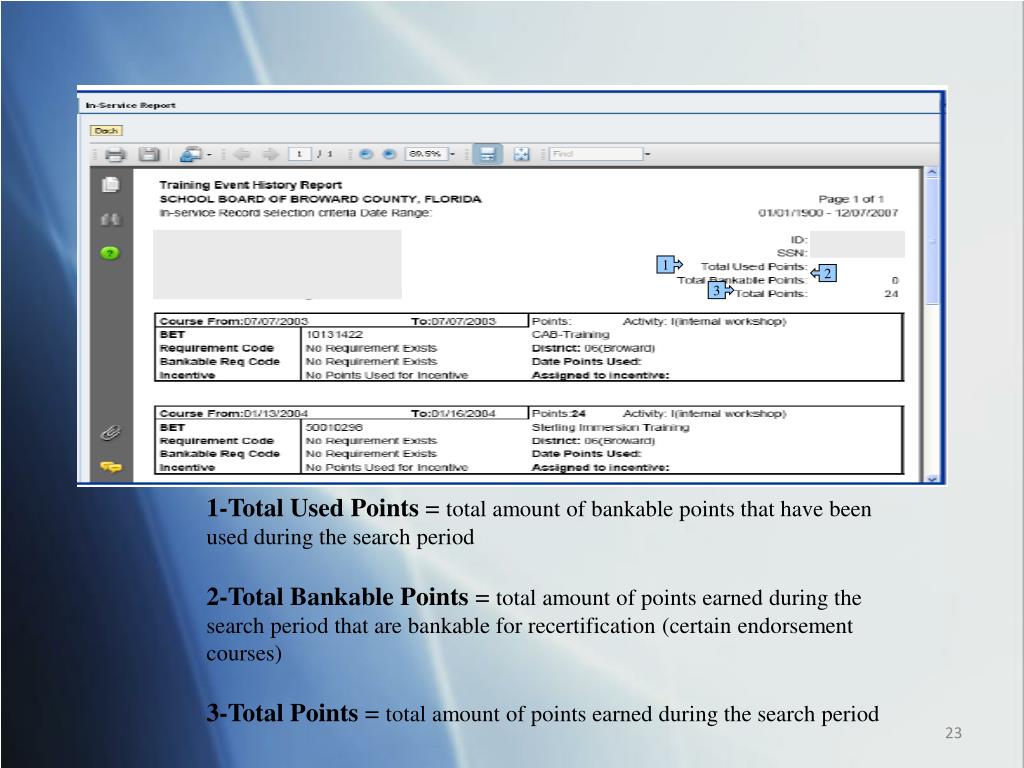
Task: Open the yellow Comments panel icon
Action: 111,466
